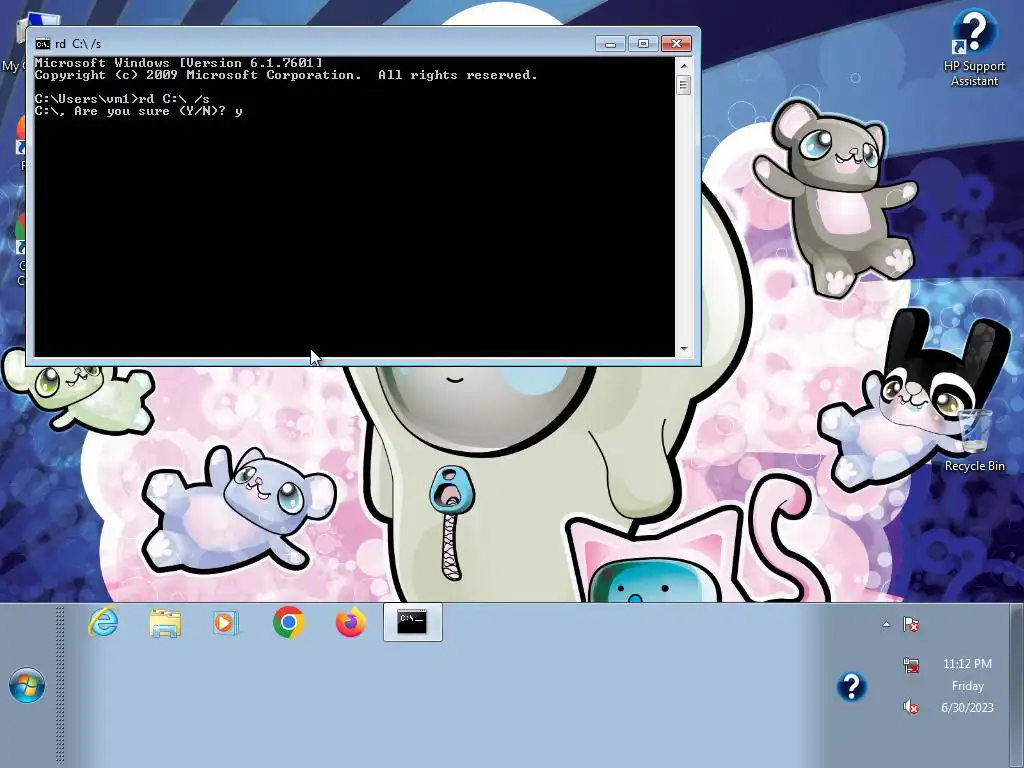Click the taskbar grip handle dots
This screenshot has width=1024, height=768.
pyautogui.click(x=60, y=684)
